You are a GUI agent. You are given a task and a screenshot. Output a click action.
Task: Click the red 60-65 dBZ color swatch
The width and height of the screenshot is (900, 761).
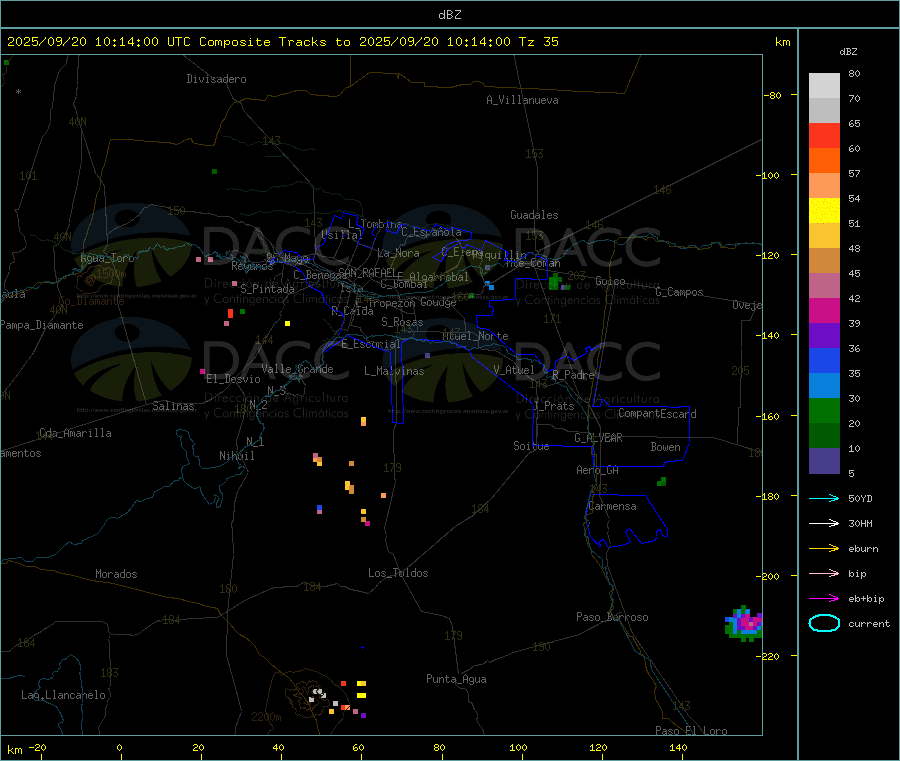824,135
